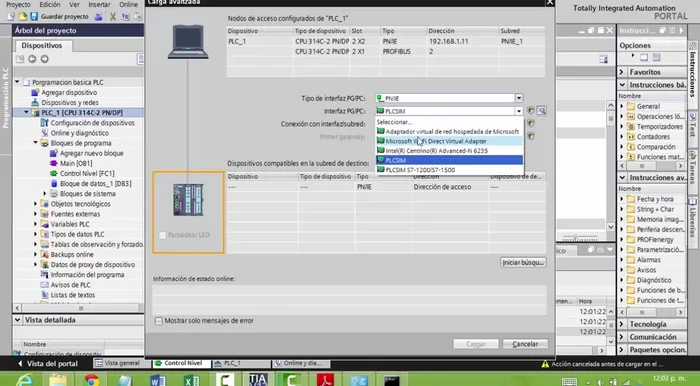
Task: Click the warning icon in status bar
Action: pyautogui.click(x=545, y=364)
